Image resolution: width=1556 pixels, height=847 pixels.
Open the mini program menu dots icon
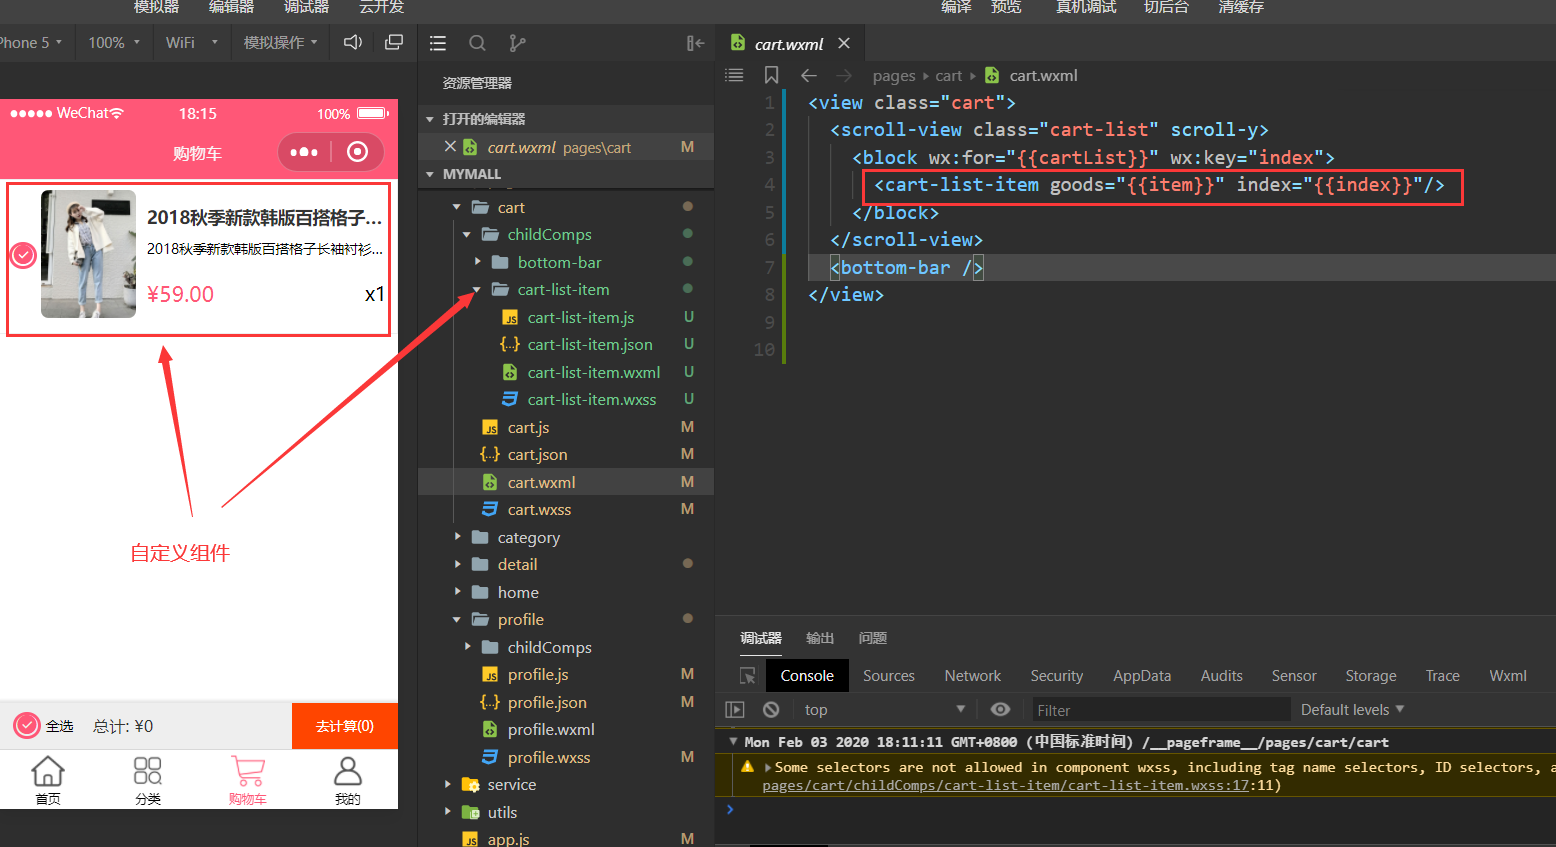point(304,152)
